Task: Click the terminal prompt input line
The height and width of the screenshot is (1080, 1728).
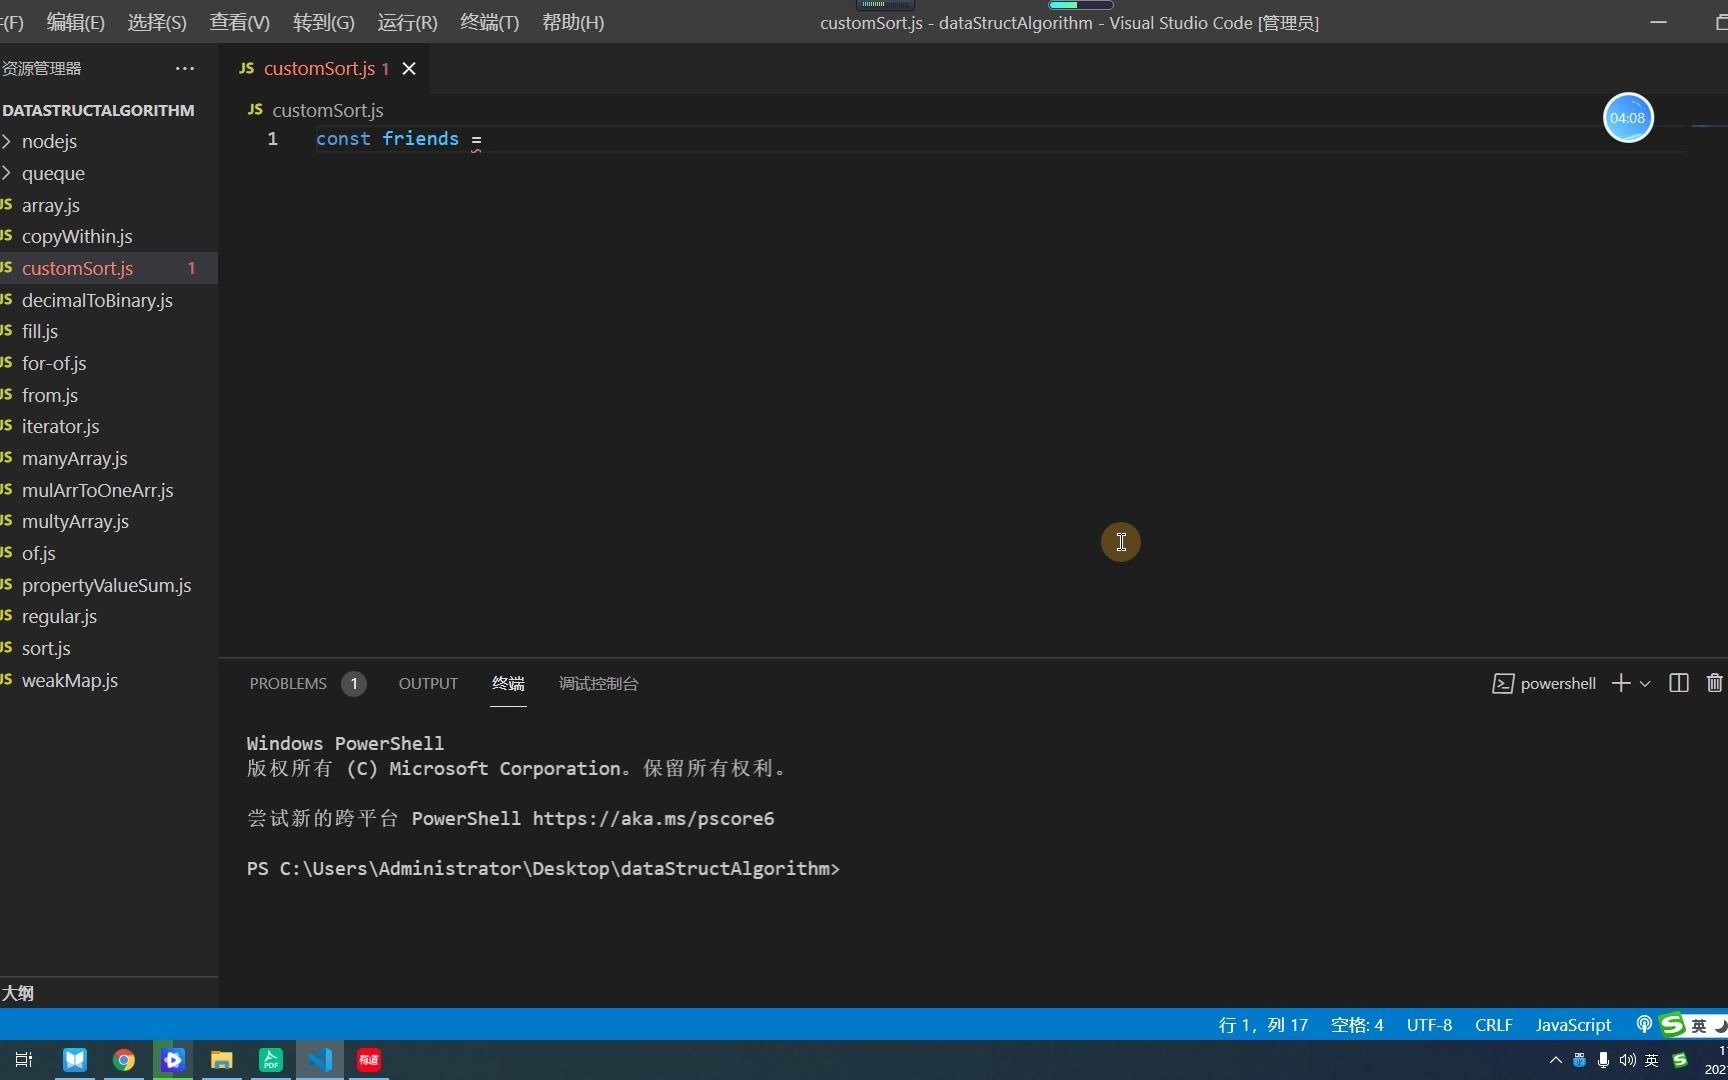Action: pos(543,868)
